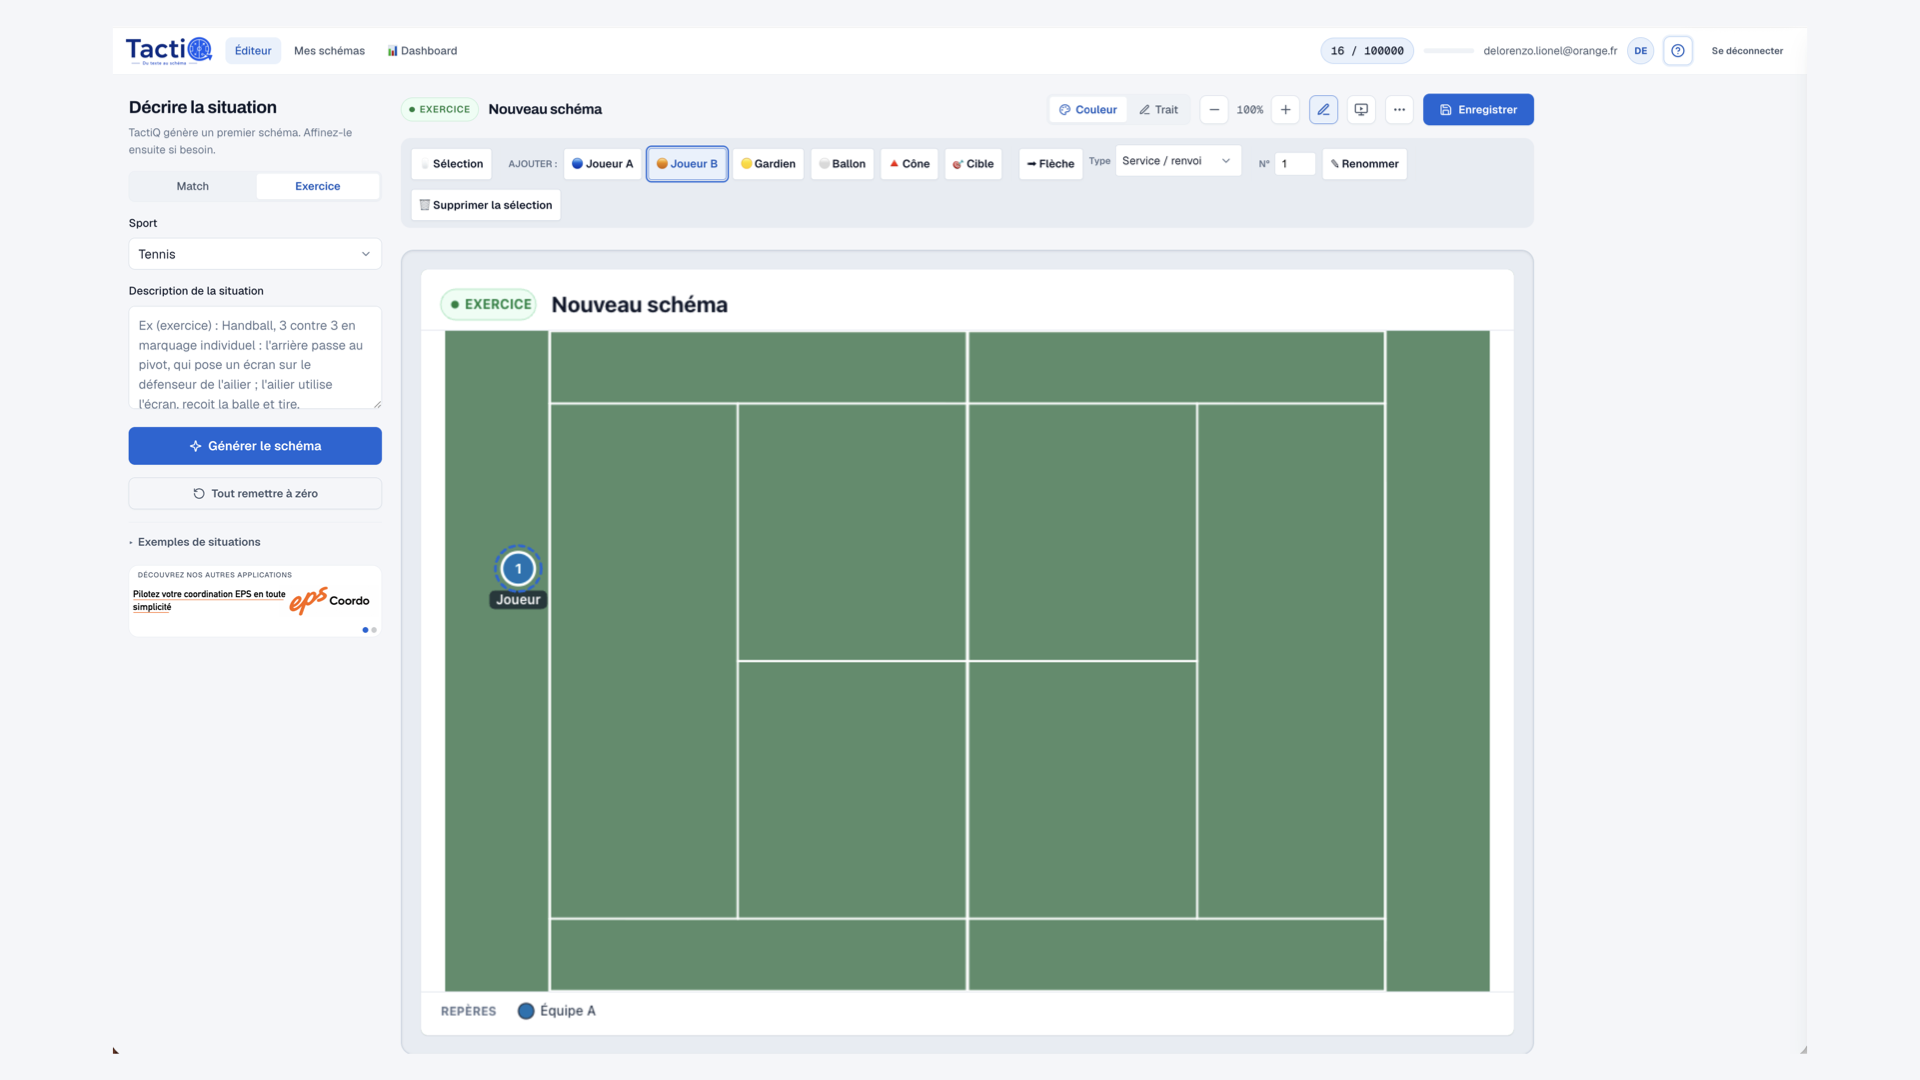Zoom out with the minus button
The width and height of the screenshot is (1920, 1080).
click(x=1214, y=110)
